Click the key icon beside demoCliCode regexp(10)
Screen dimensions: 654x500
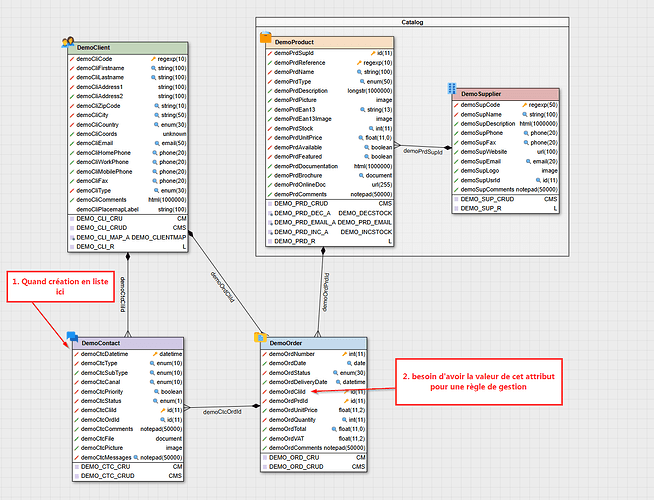pyautogui.click(x=153, y=59)
